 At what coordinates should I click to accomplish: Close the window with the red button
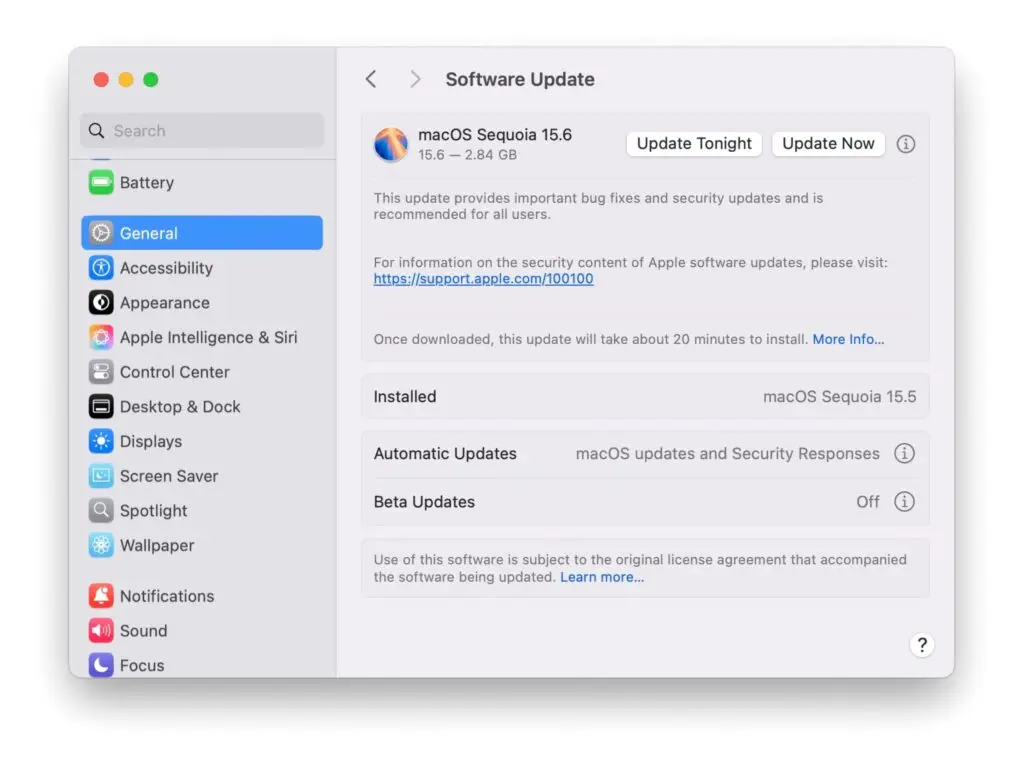101,80
